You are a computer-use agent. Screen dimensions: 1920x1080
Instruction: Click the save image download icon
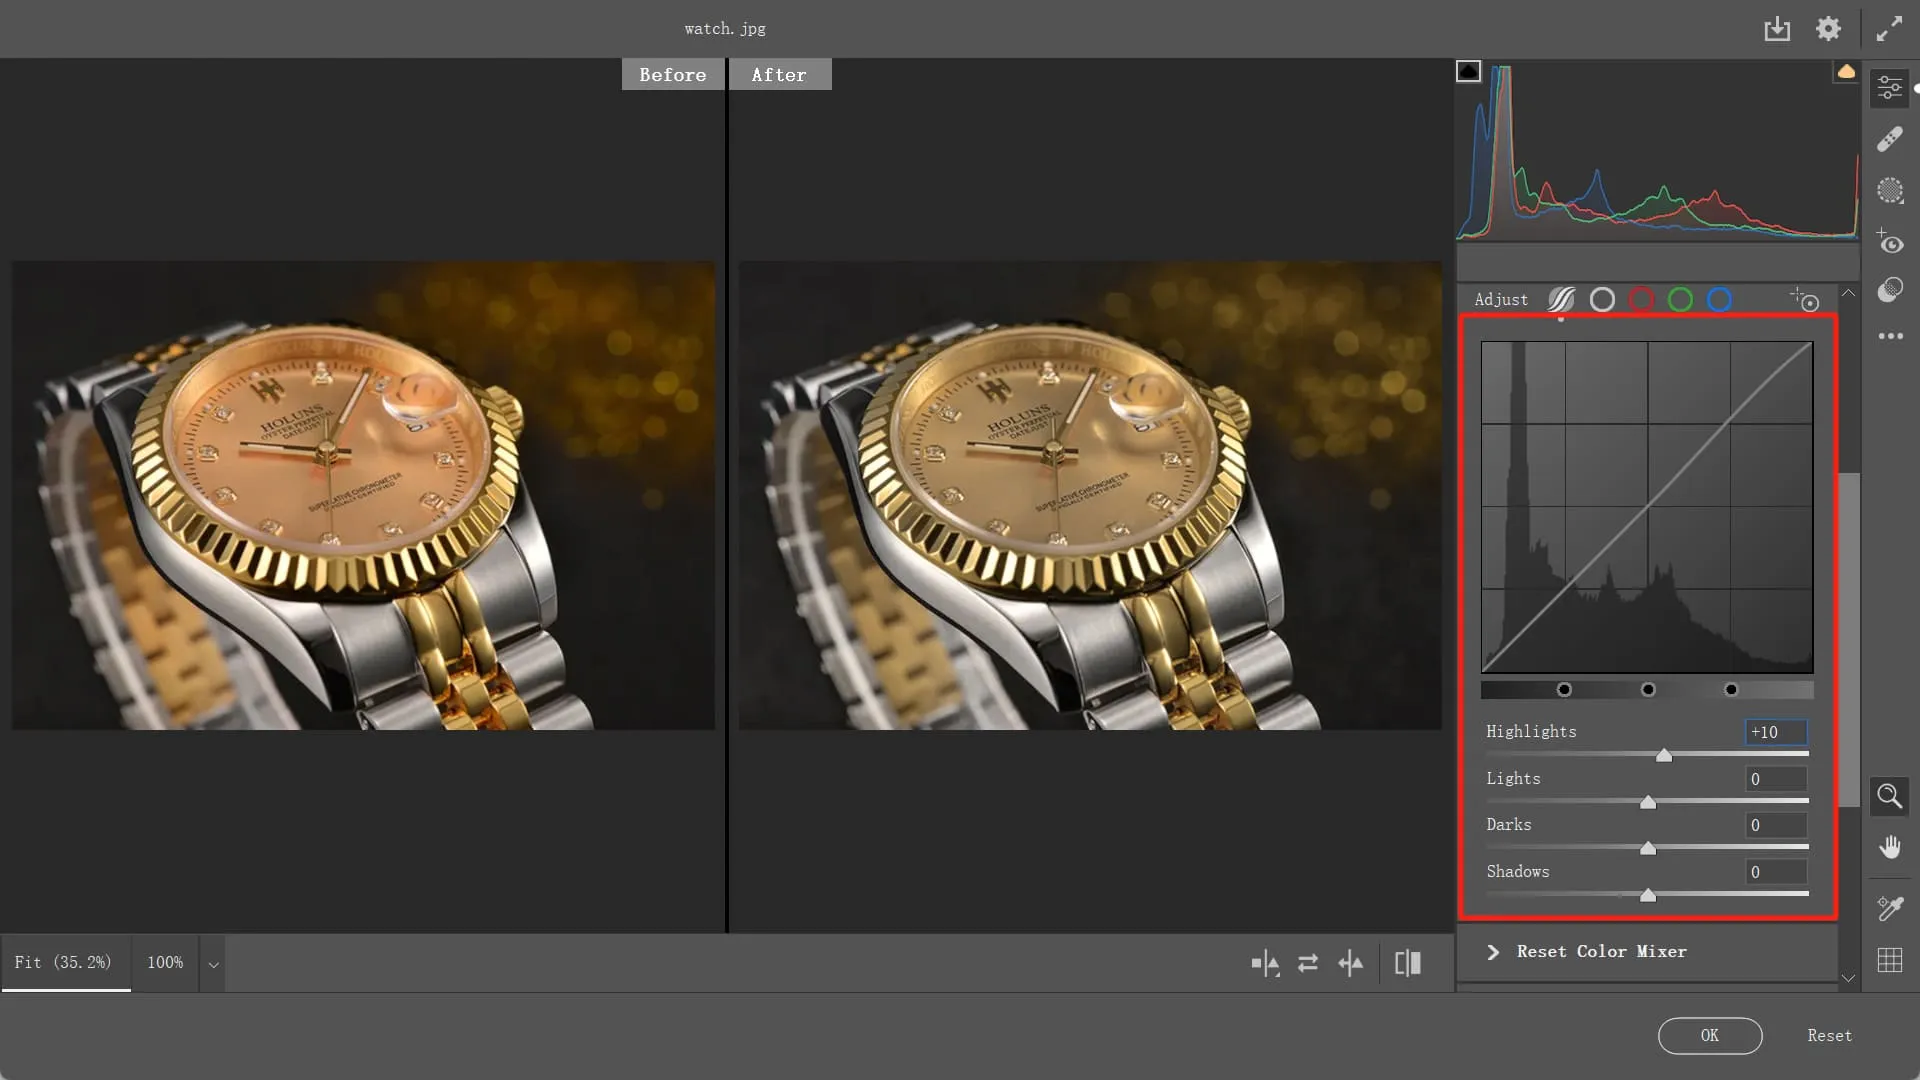(x=1777, y=29)
